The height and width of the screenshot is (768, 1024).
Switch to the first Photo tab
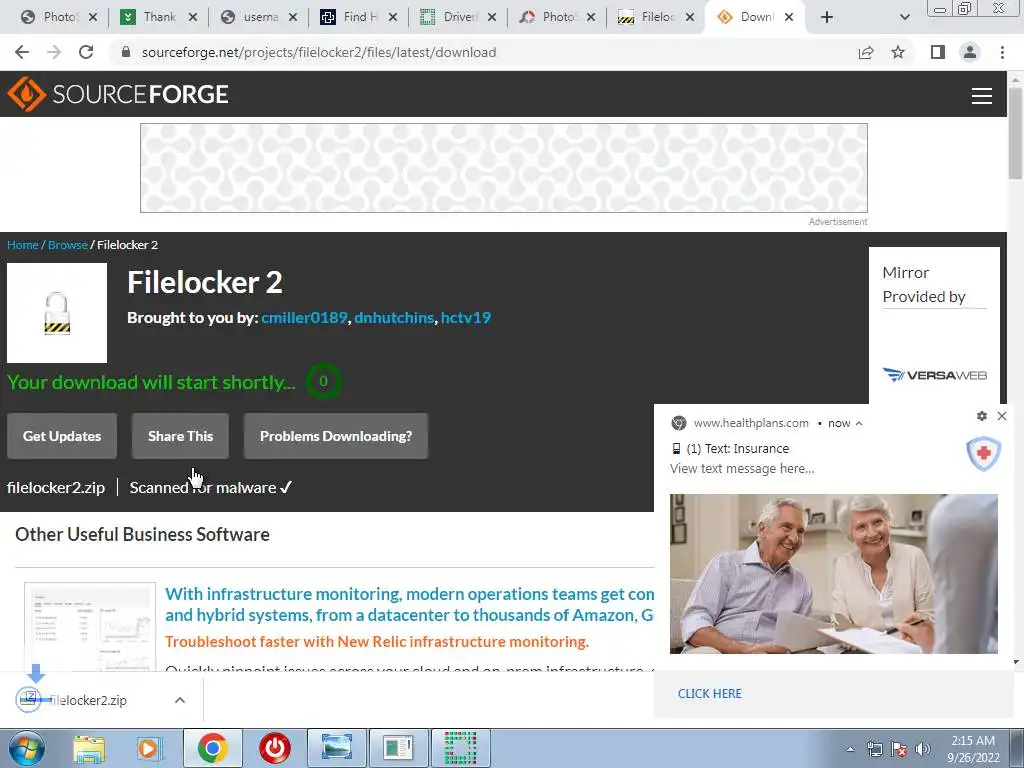point(59,17)
